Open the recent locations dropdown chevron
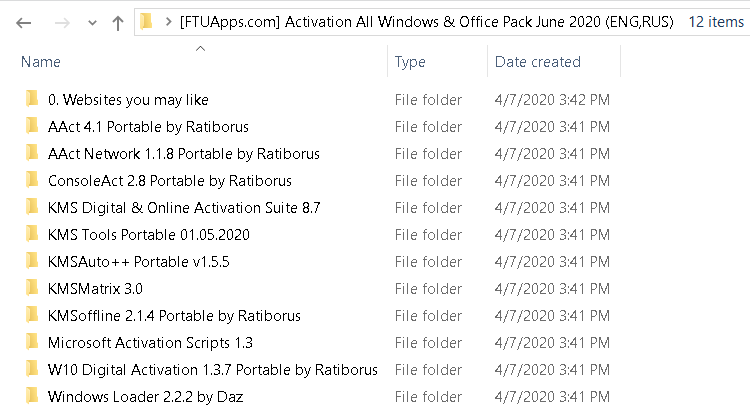The width and height of the screenshot is (750, 420). pyautogui.click(x=91, y=22)
